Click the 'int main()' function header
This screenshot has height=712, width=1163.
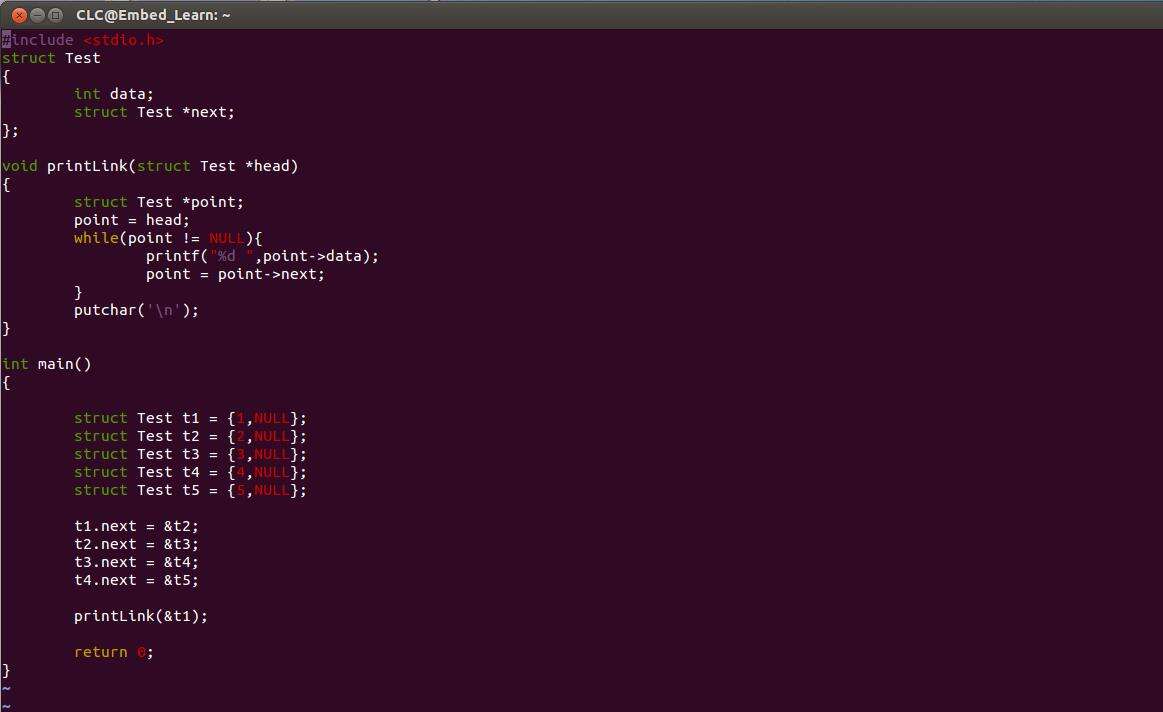pyautogui.click(x=47, y=364)
